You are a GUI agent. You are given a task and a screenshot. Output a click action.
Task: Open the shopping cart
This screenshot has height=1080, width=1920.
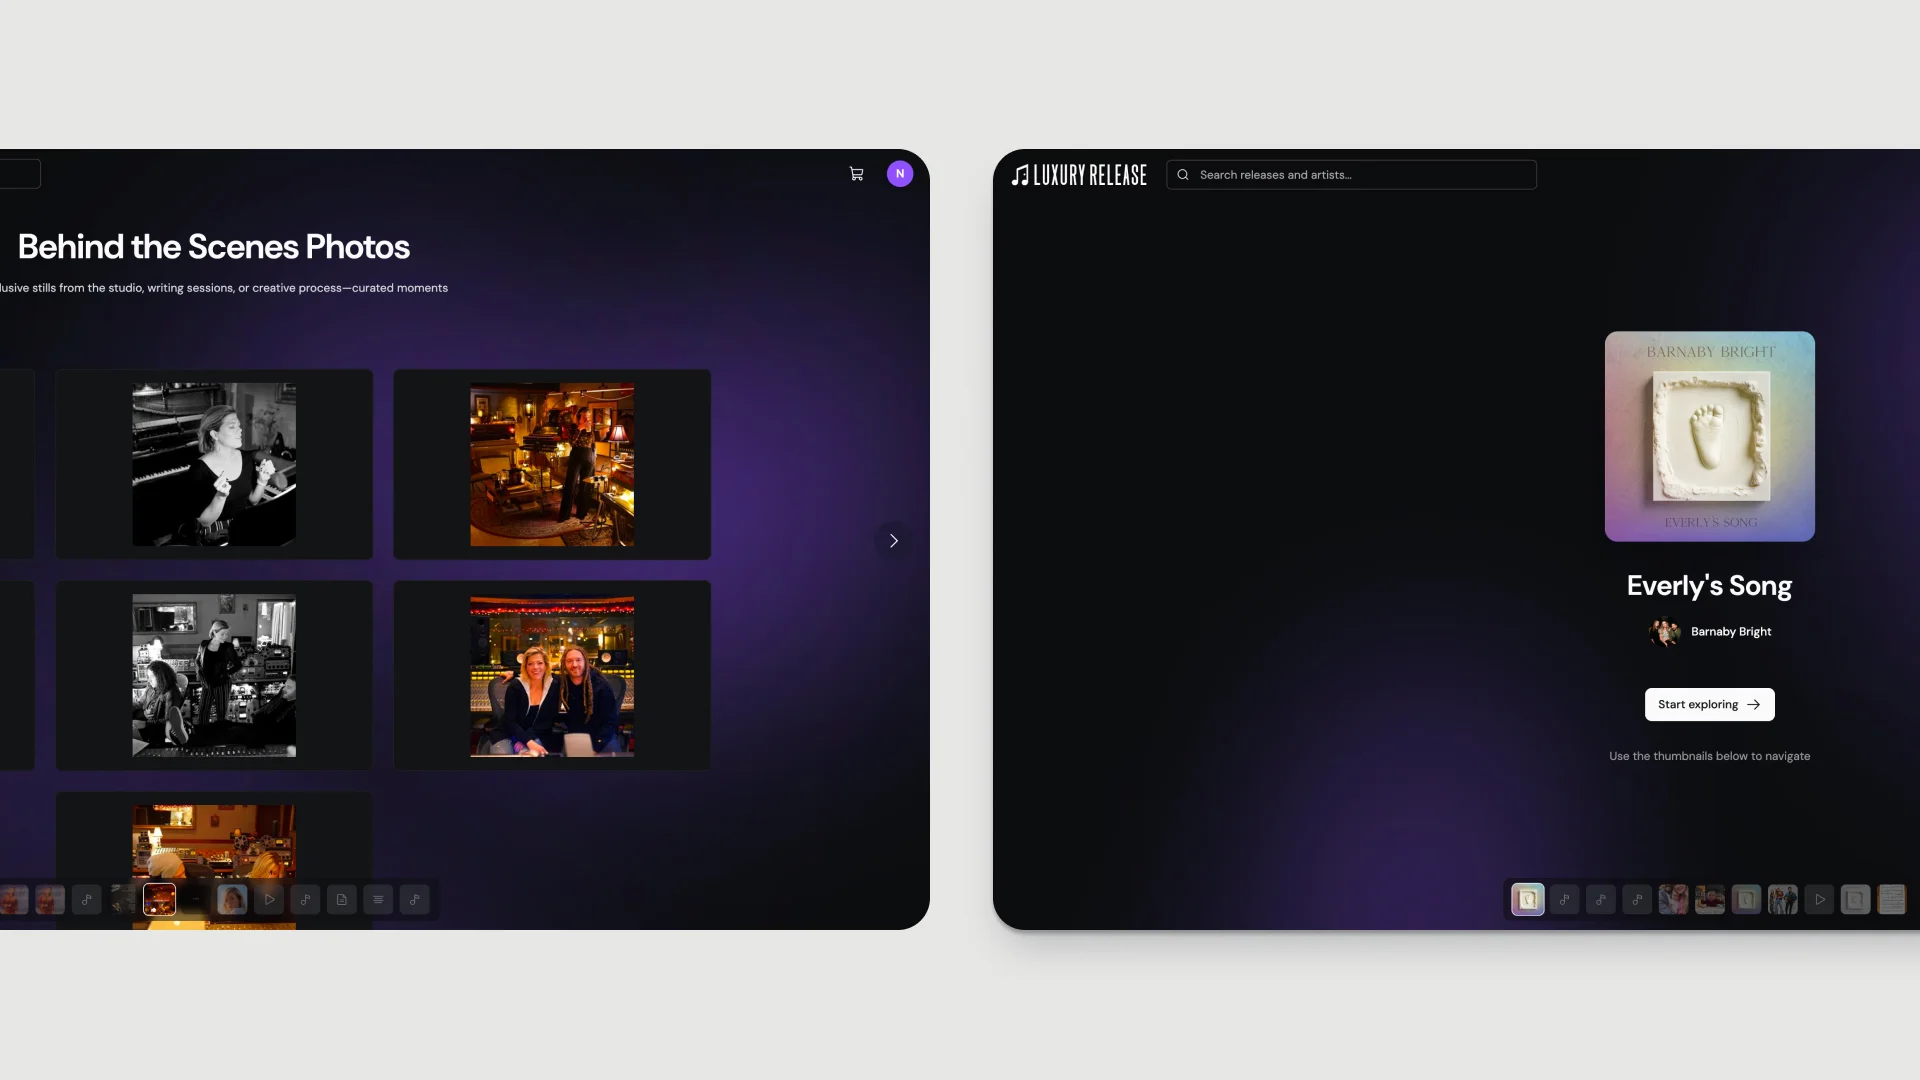coord(856,173)
